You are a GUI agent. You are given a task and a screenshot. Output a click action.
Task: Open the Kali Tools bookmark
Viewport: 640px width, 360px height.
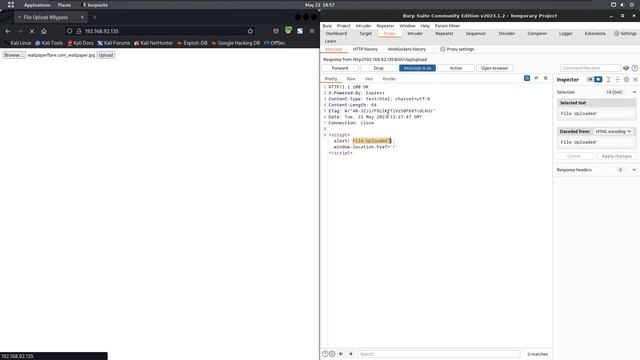coord(49,43)
